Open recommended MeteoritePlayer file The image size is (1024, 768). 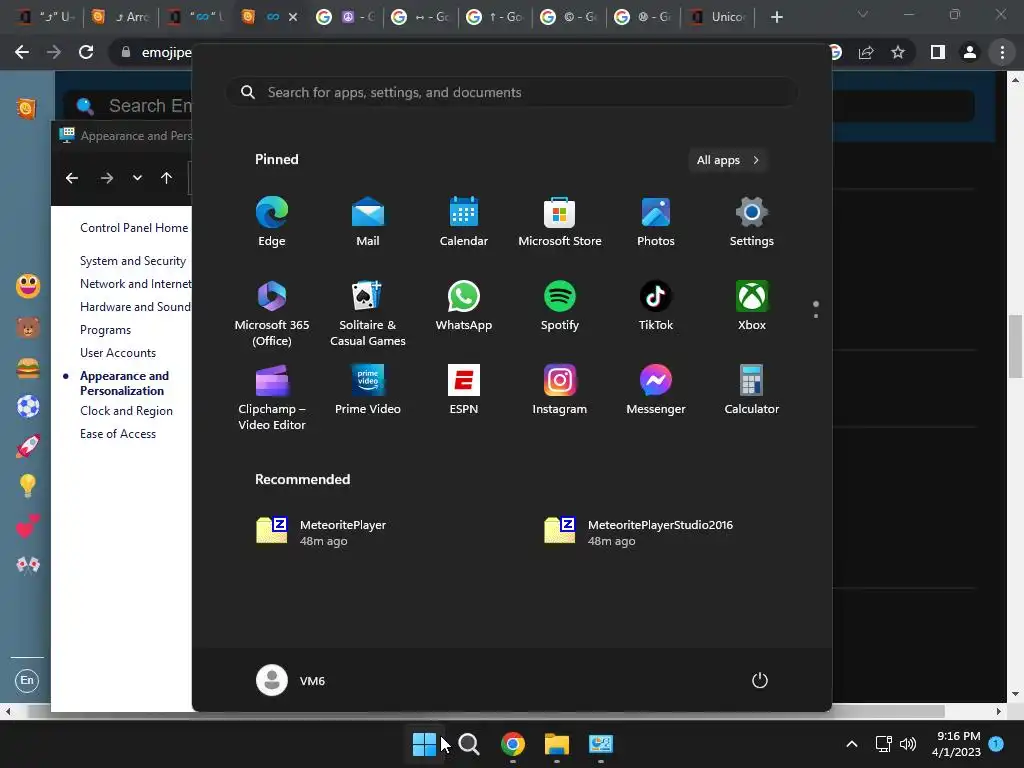(321, 532)
